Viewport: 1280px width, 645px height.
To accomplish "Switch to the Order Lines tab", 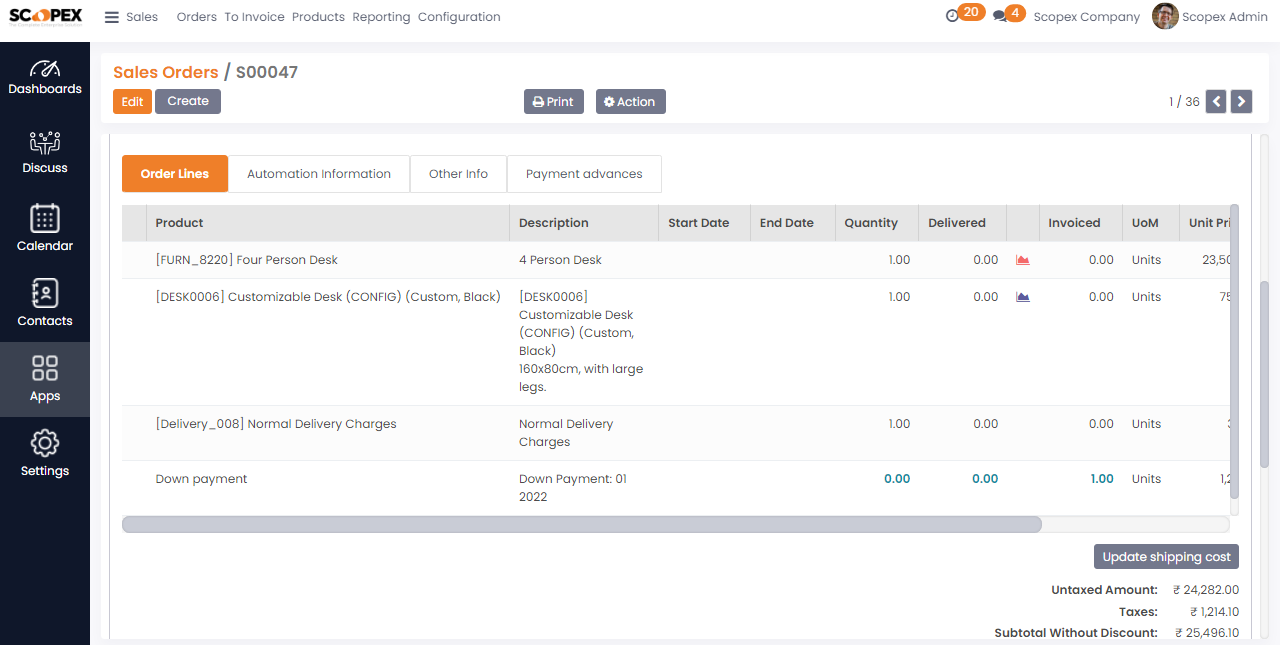I will coord(175,174).
